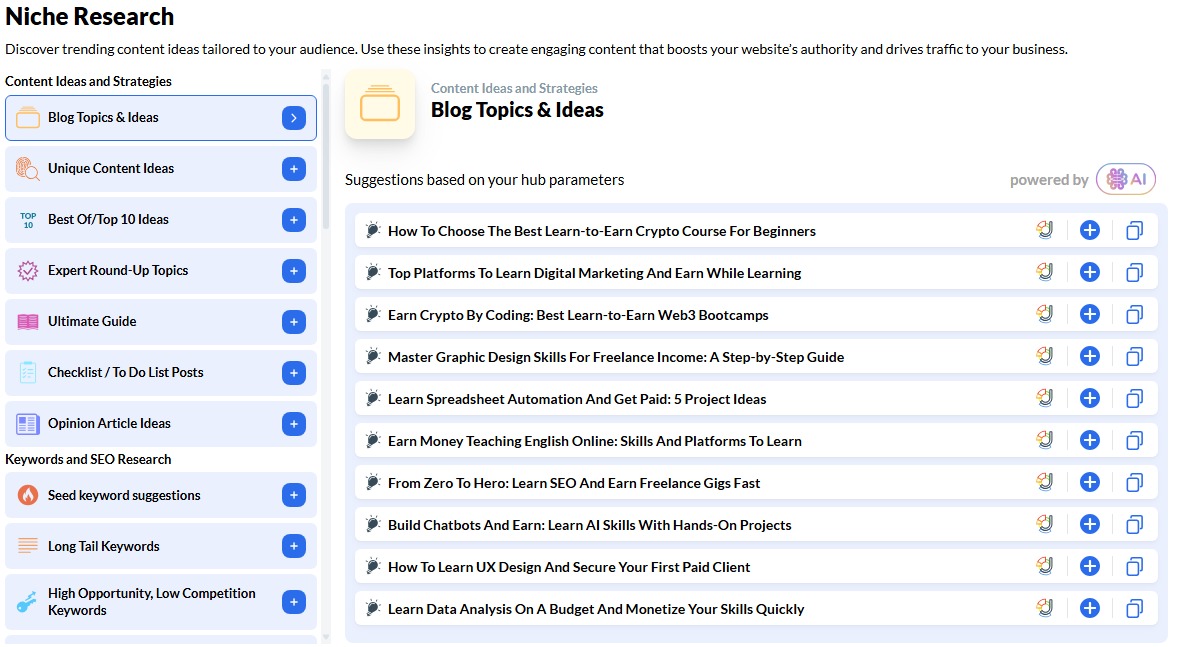Copy the 'Build Chatbots And Earn' topic
This screenshot has height=647, width=1180.
click(1134, 525)
